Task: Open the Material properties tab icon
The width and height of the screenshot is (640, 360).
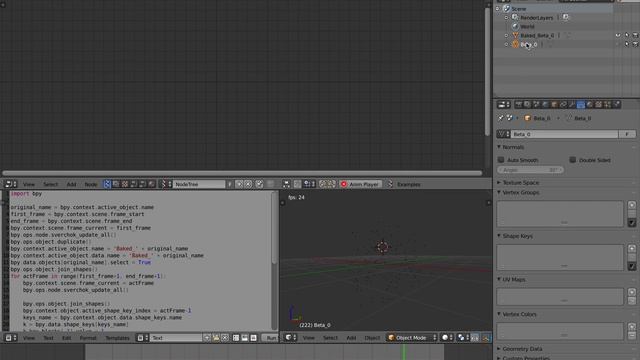Action: click(x=590, y=105)
